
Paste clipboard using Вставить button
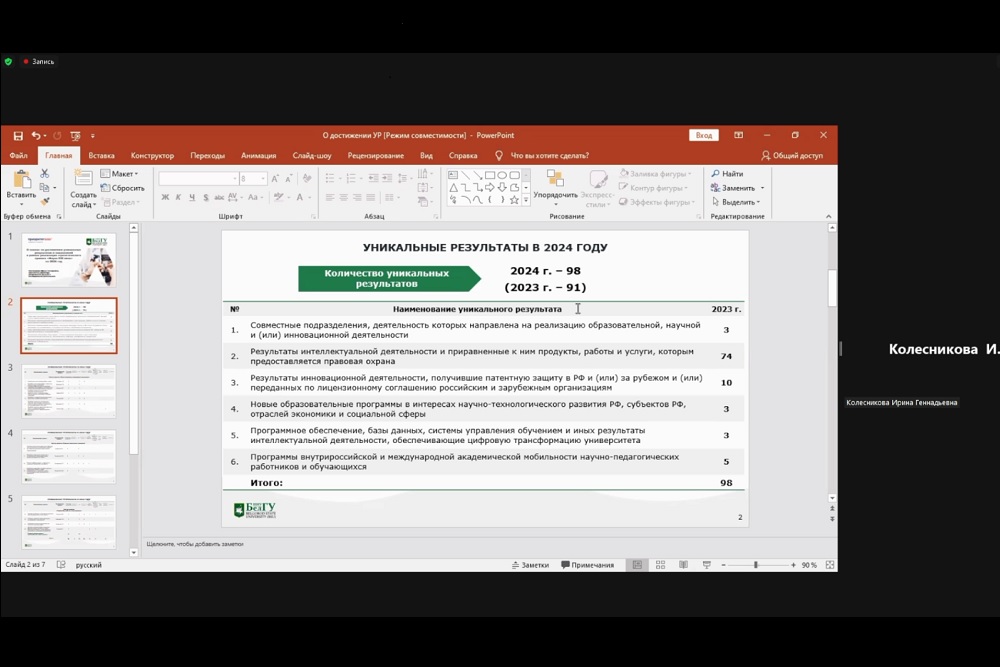21,188
